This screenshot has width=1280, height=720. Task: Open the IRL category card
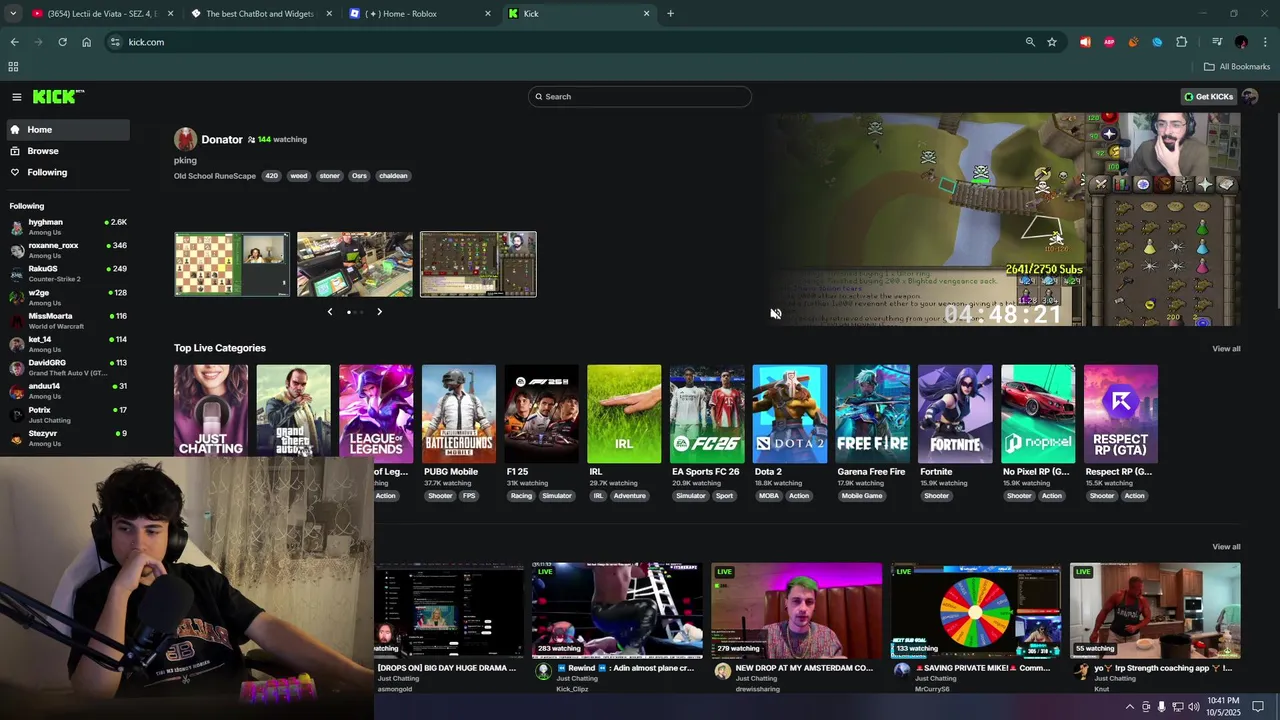pyautogui.click(x=624, y=413)
